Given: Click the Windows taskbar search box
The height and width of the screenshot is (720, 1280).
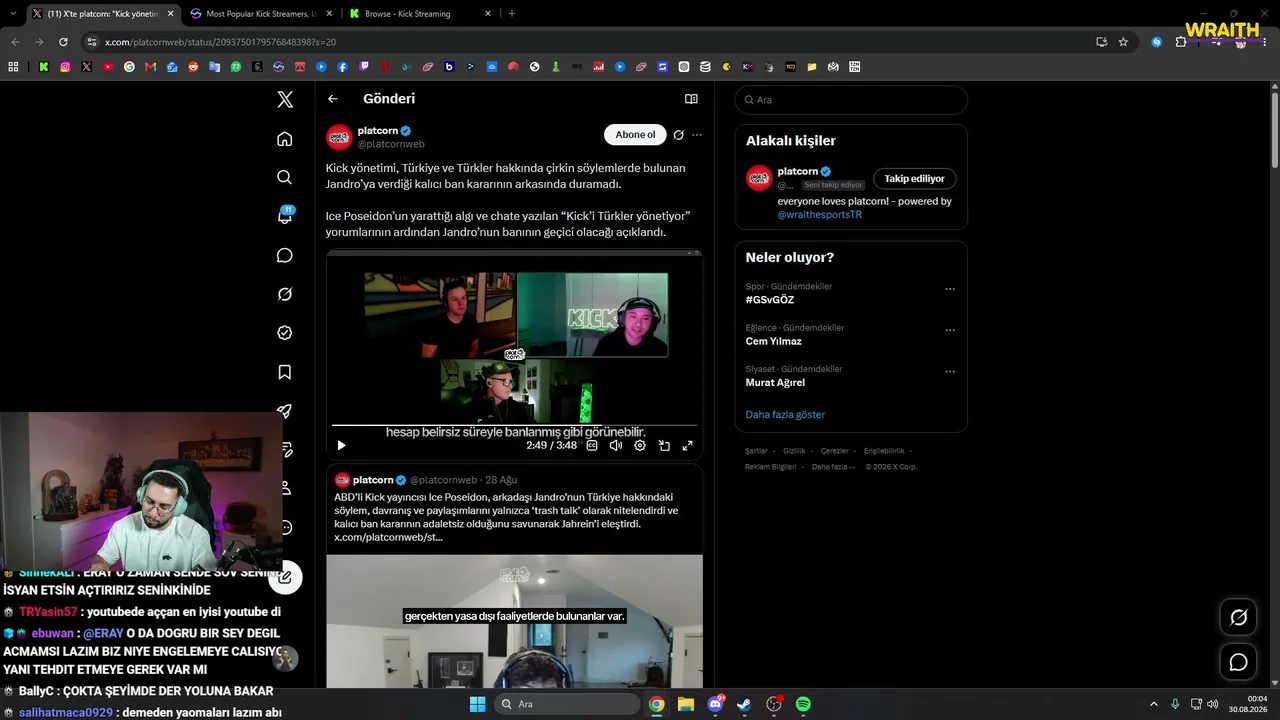Looking at the screenshot, I should [567, 704].
